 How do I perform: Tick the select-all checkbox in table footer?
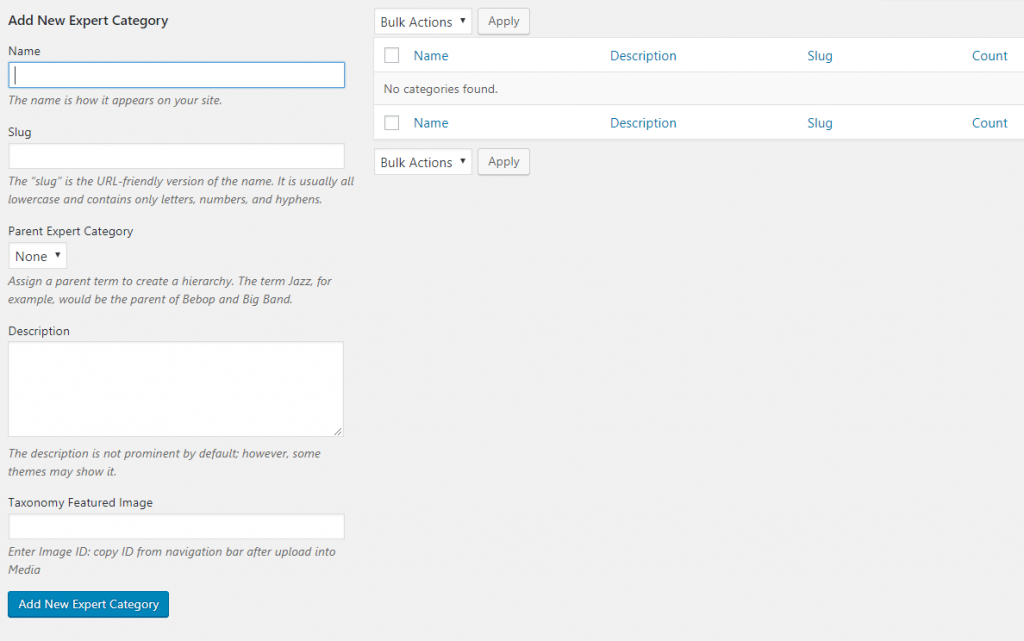pos(392,123)
